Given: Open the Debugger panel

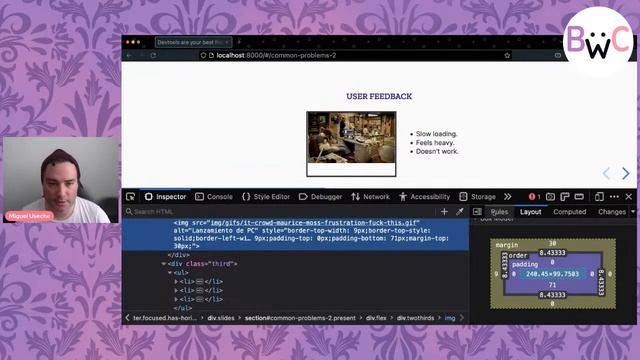Looking at the screenshot, I should 320,197.
